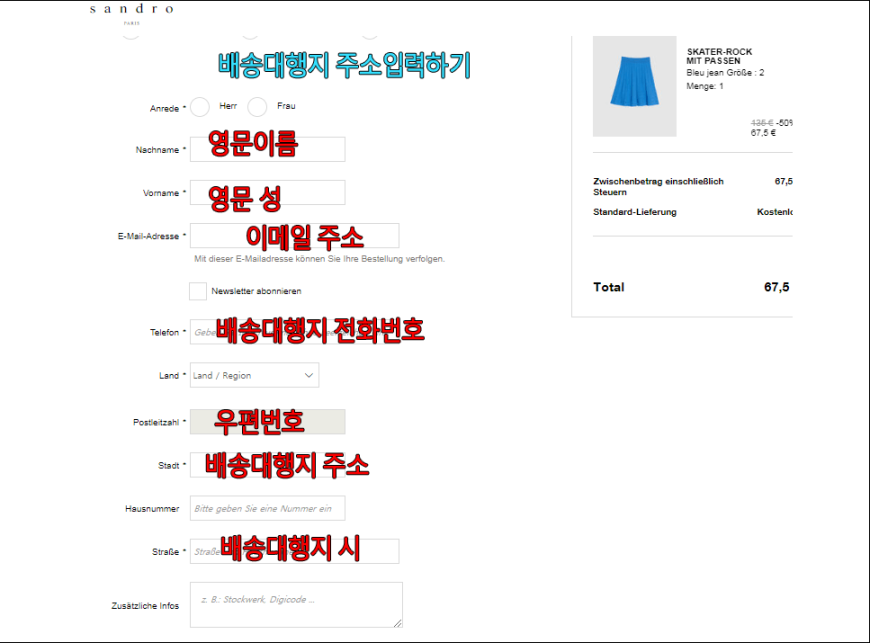The height and width of the screenshot is (643, 870).
Task: Open the Land / Region dropdown
Action: (x=254, y=375)
